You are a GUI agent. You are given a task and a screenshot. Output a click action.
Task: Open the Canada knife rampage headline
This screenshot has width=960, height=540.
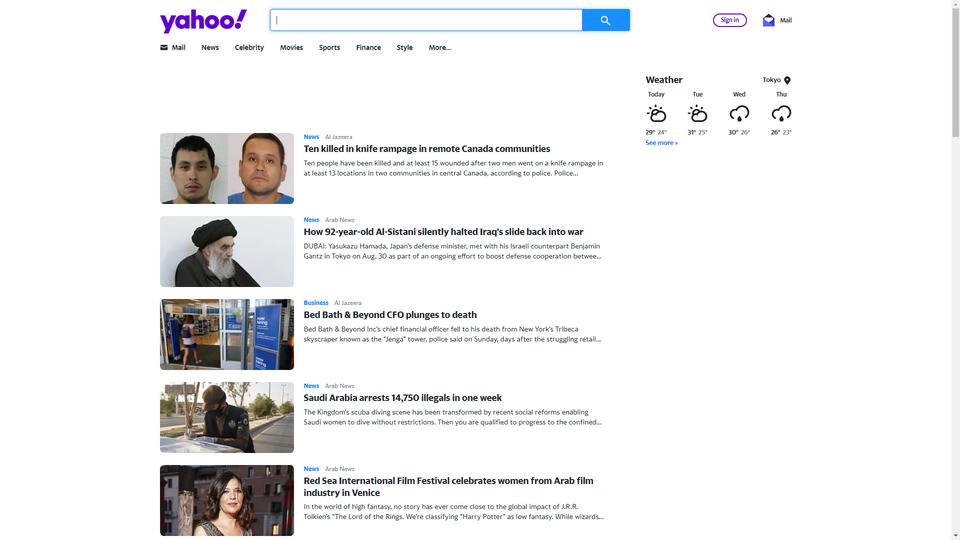click(427, 149)
